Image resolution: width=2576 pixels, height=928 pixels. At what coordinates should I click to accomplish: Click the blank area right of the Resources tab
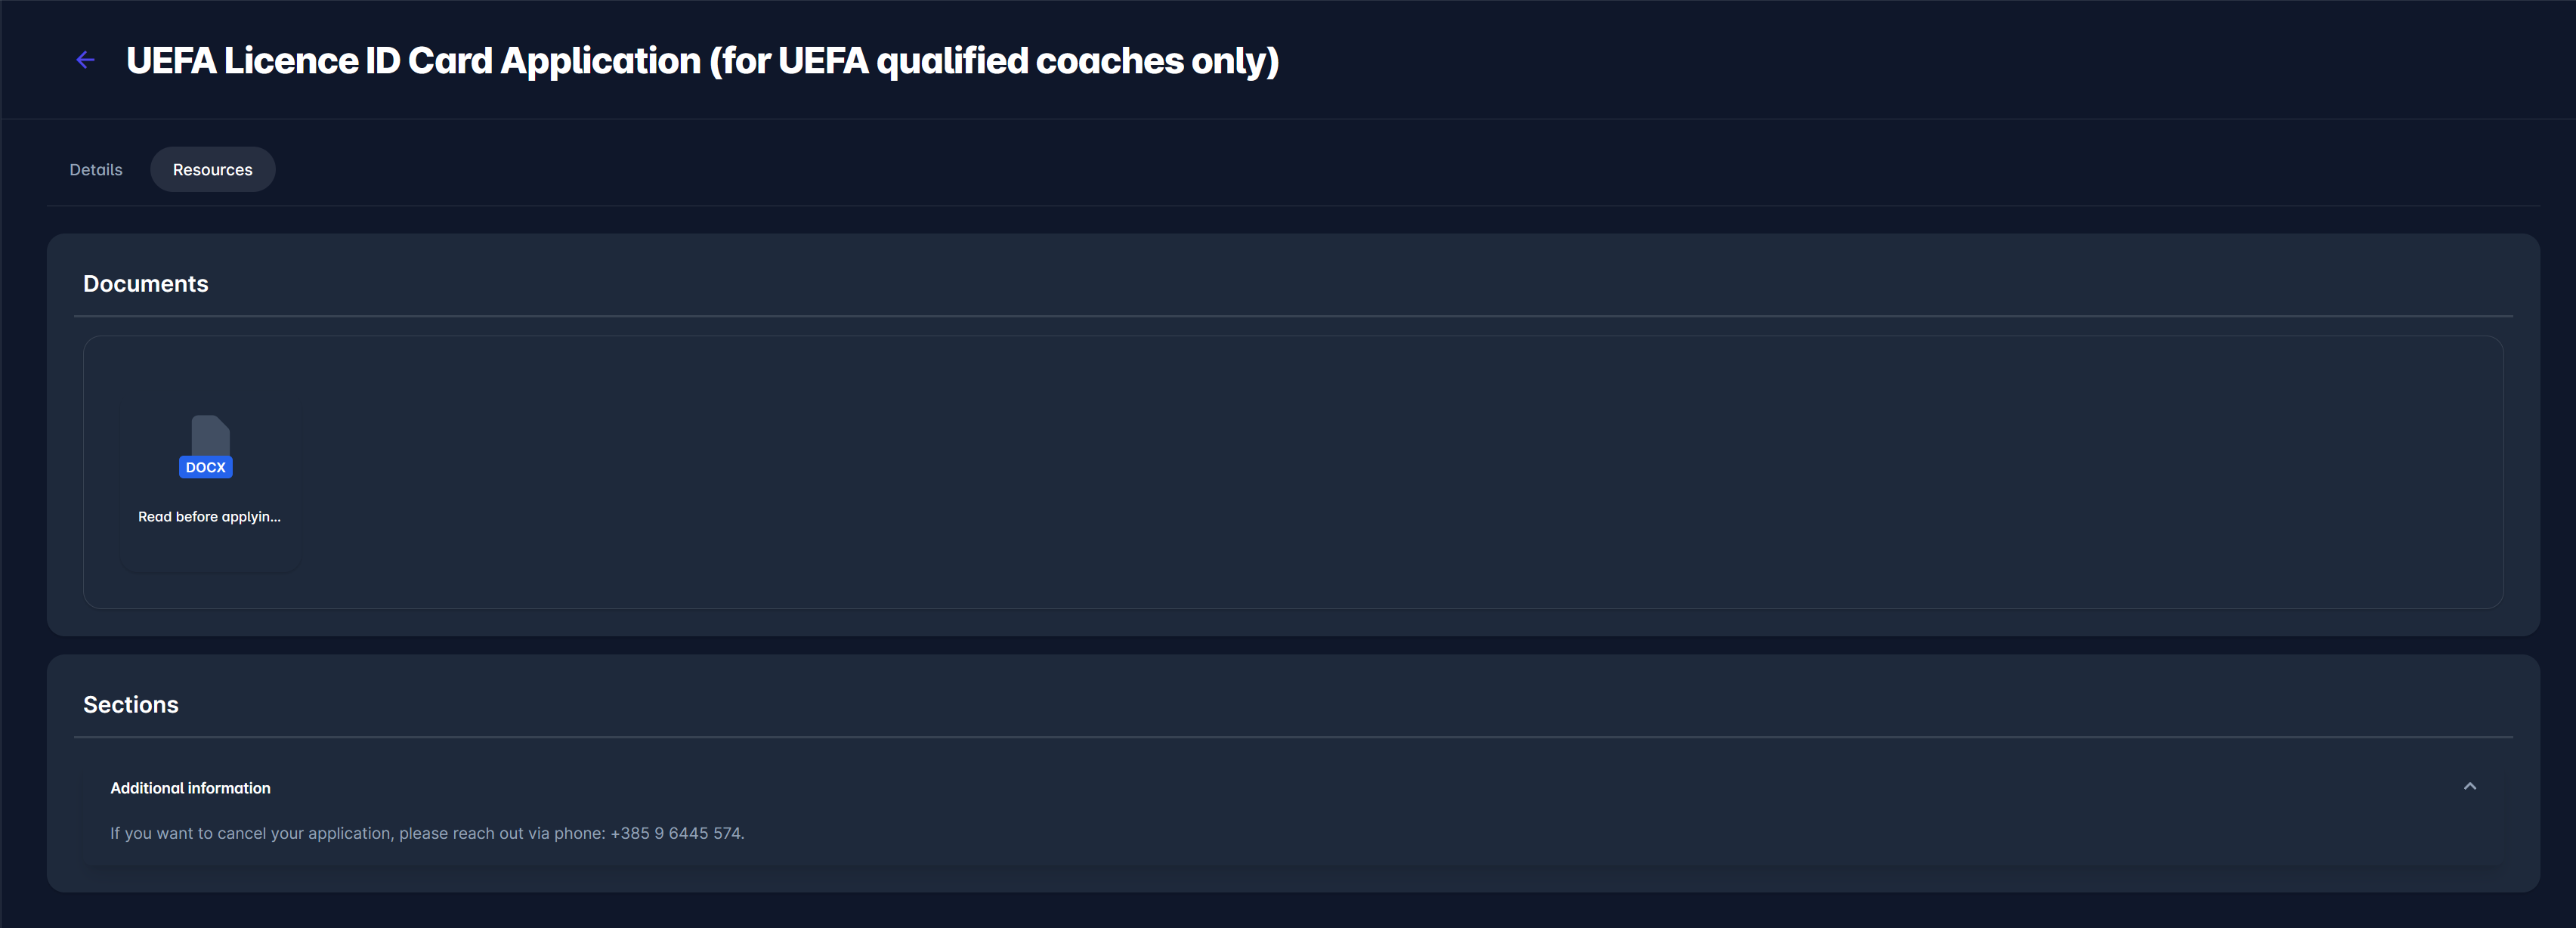(1300, 170)
